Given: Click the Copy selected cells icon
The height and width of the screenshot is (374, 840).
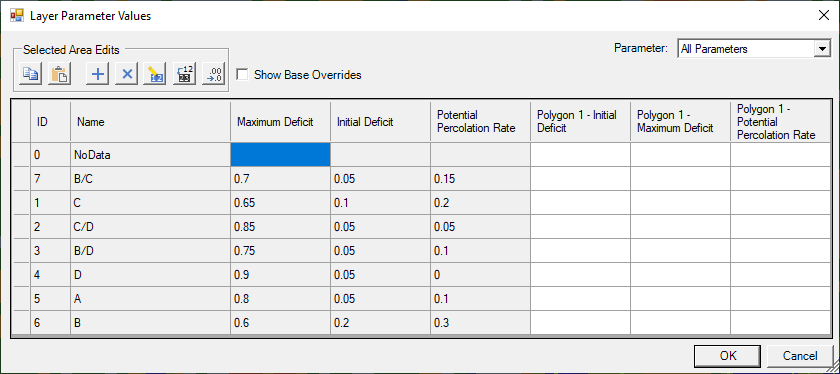Looking at the screenshot, I should pyautogui.click(x=31, y=74).
